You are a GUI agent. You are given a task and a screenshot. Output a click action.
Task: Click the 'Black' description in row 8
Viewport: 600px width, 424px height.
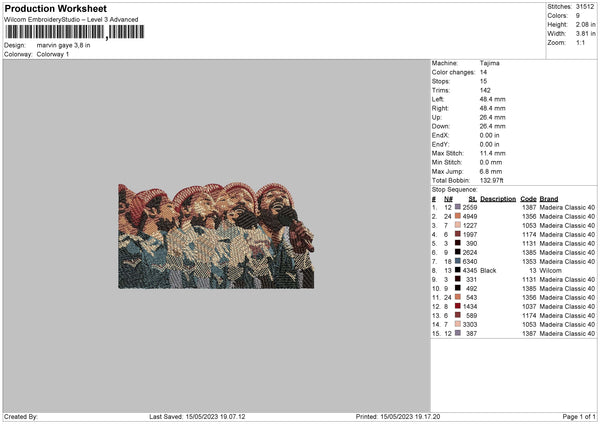click(x=488, y=271)
